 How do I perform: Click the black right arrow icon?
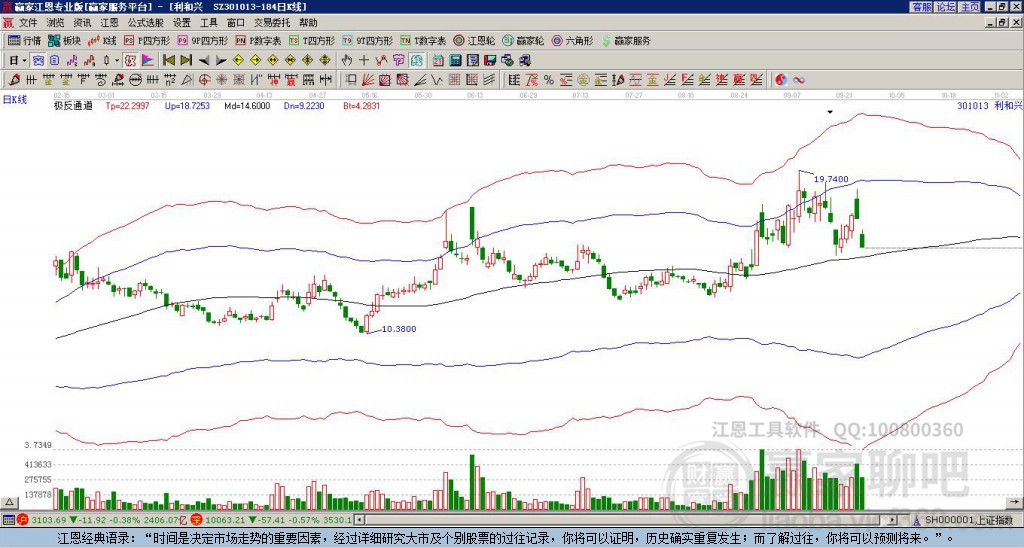[221, 61]
